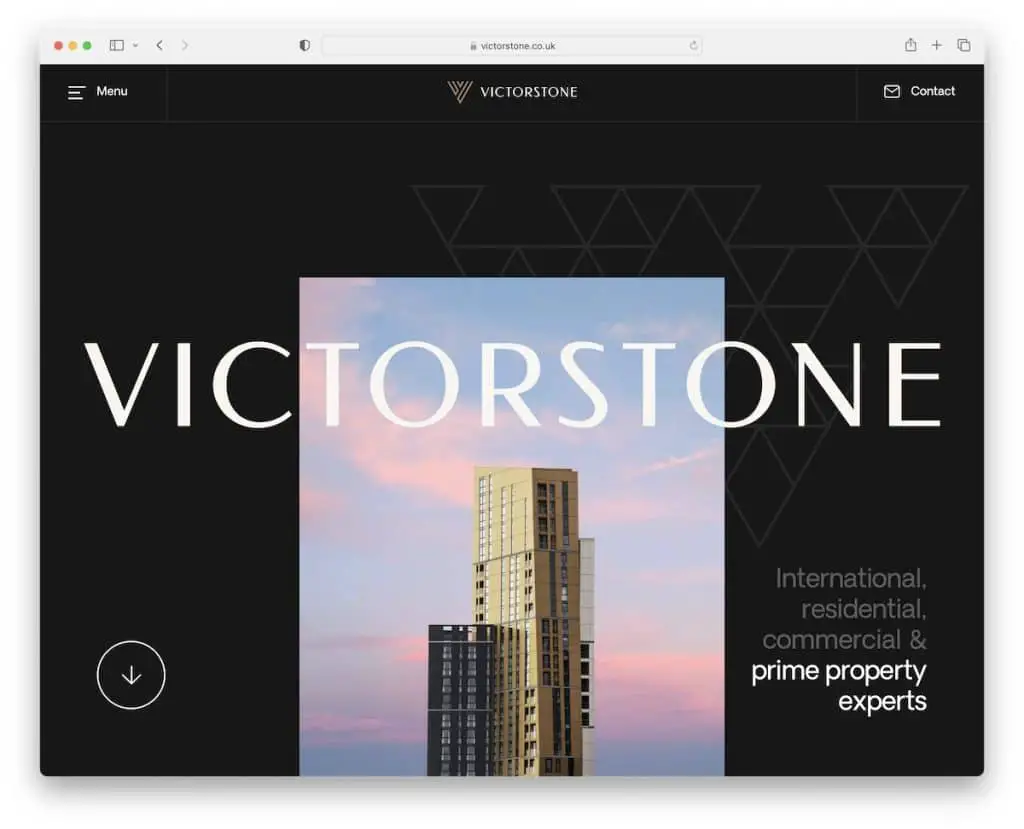Show Safari tab overview

click(x=964, y=45)
